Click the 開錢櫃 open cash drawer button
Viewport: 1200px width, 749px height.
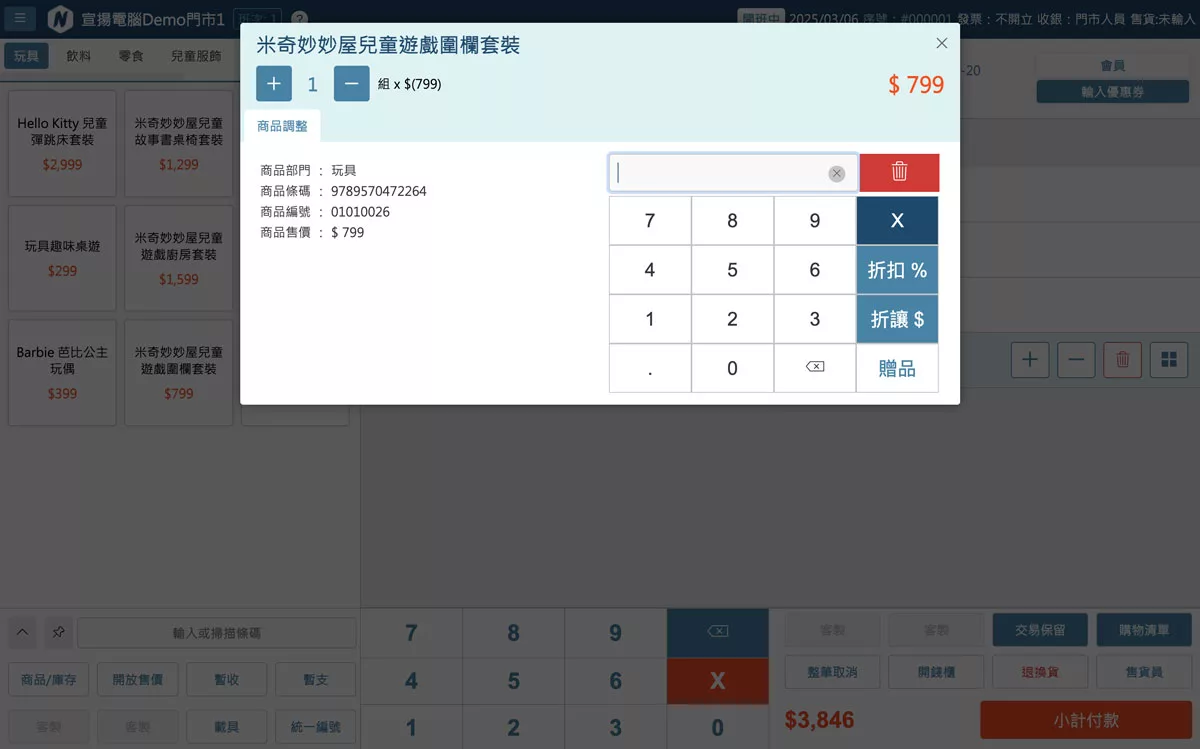click(936, 672)
